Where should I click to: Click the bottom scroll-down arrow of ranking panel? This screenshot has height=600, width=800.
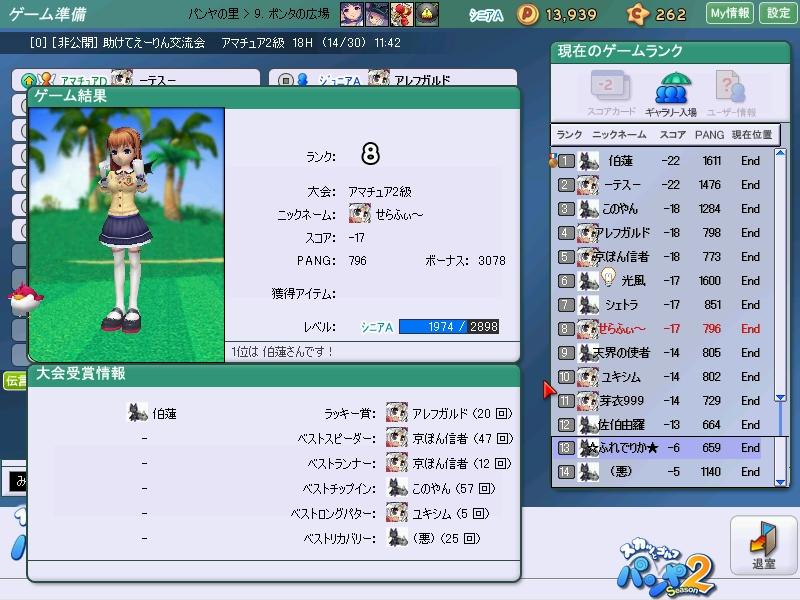tap(780, 482)
